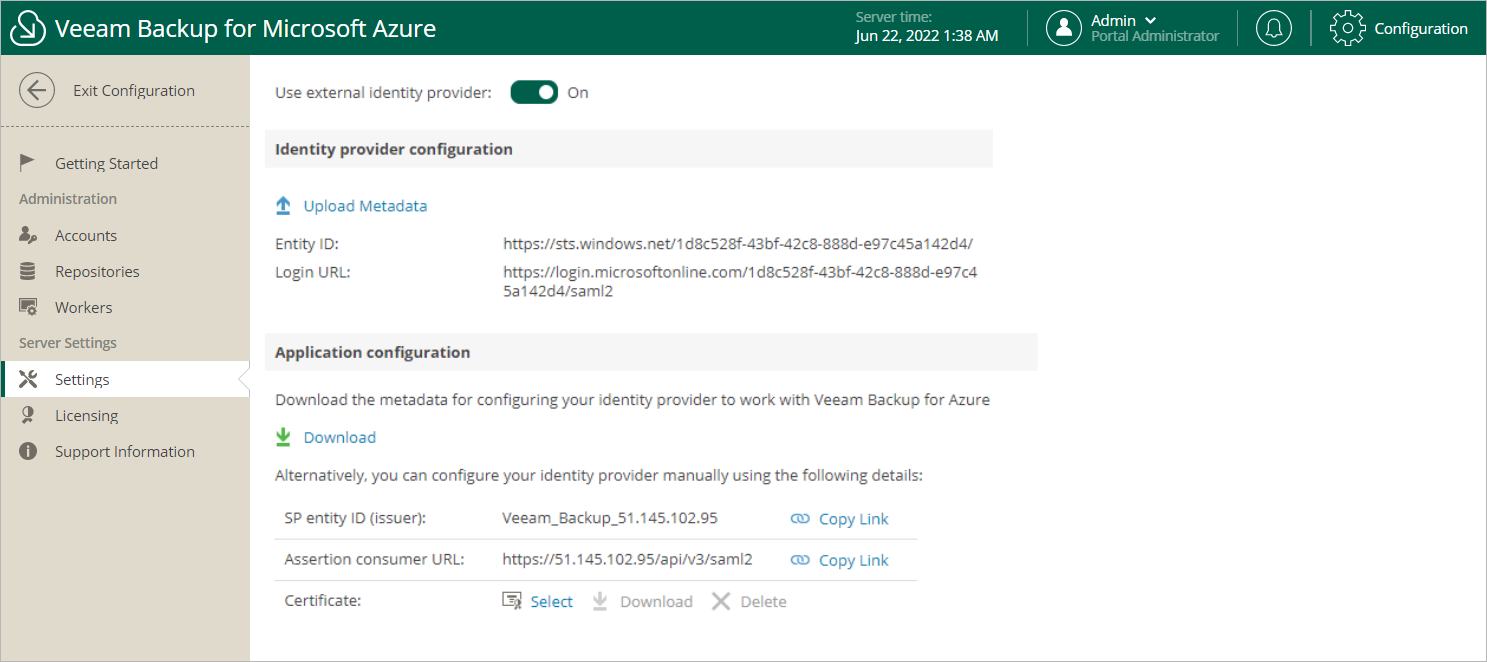
Task: Navigate to Workers page
Action: 84,308
